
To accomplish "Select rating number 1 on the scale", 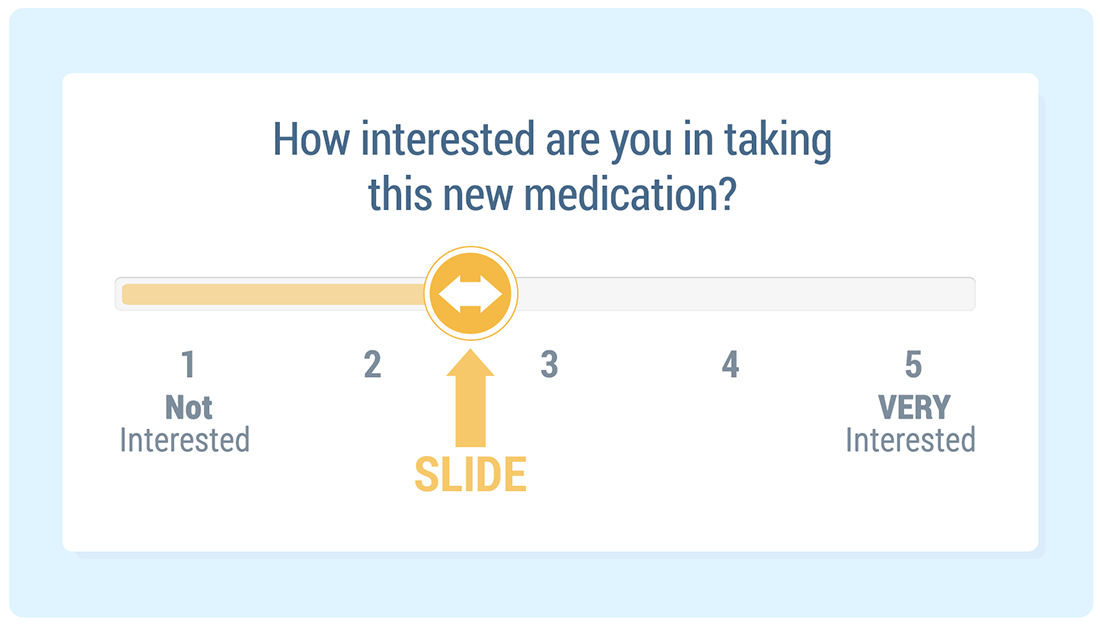I will 188,365.
